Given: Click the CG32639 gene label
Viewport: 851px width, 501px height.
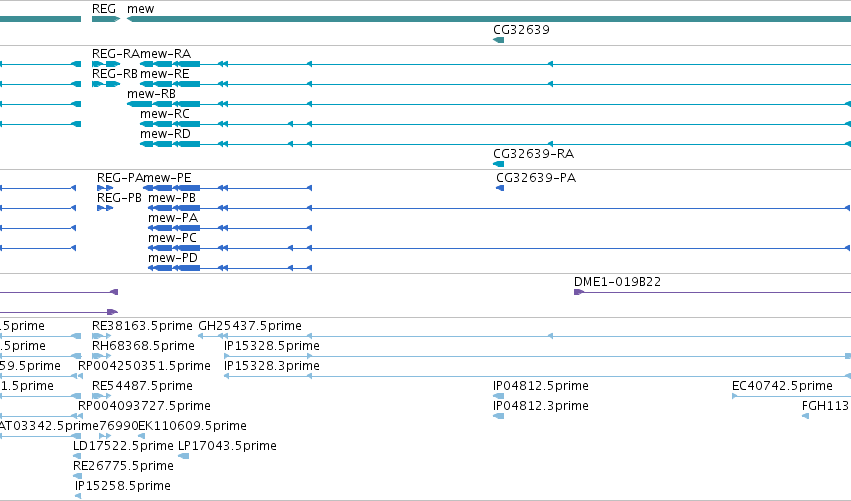Looking at the screenshot, I should [521, 30].
